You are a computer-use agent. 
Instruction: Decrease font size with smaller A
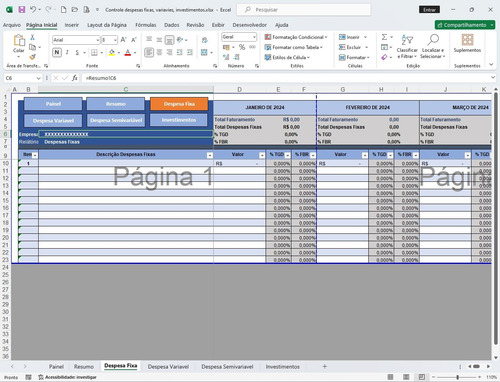pos(134,40)
